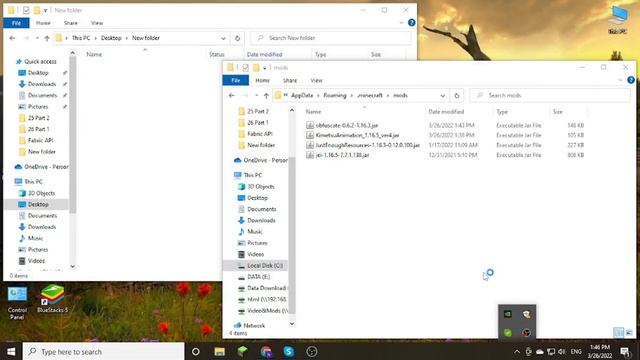Show hidden tray icons chevron
The image size is (640, 360).
(x=517, y=351)
